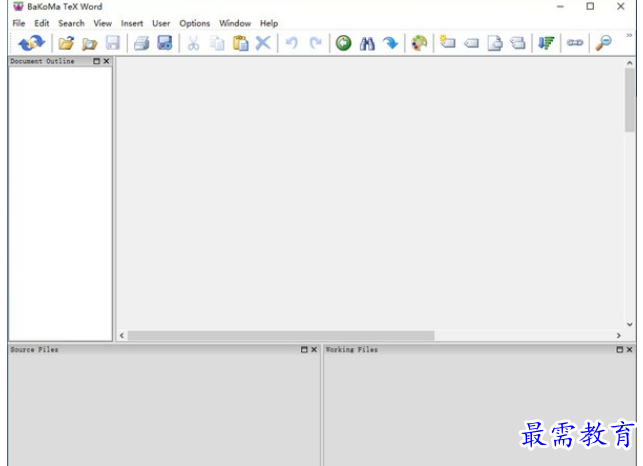Click the new tag with star icon
The height and width of the screenshot is (466, 643).
pyautogui.click(x=447, y=42)
